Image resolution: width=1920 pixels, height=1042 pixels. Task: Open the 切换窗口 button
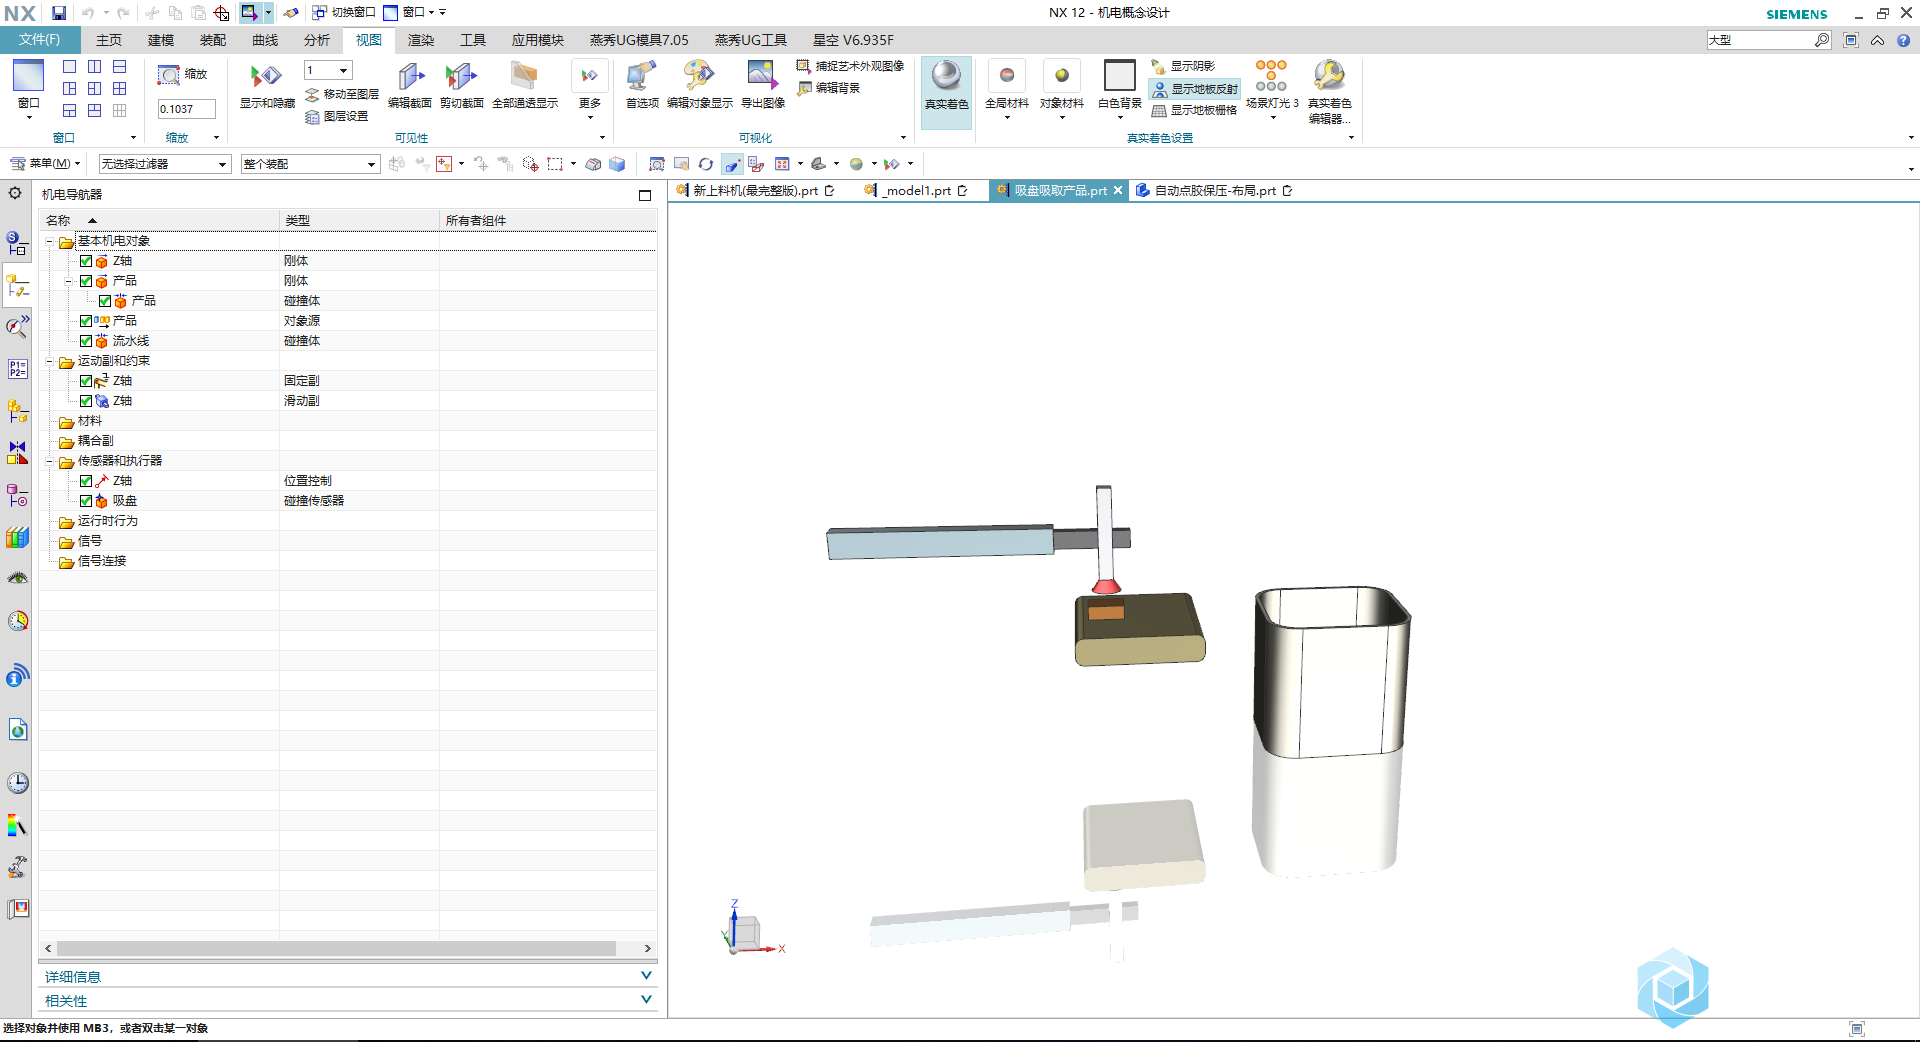(343, 12)
